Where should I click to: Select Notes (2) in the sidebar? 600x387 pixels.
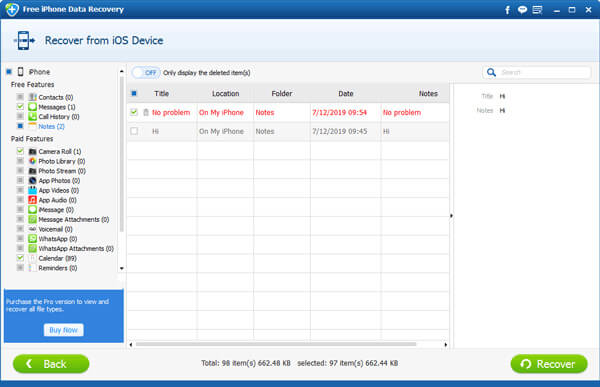(51, 126)
